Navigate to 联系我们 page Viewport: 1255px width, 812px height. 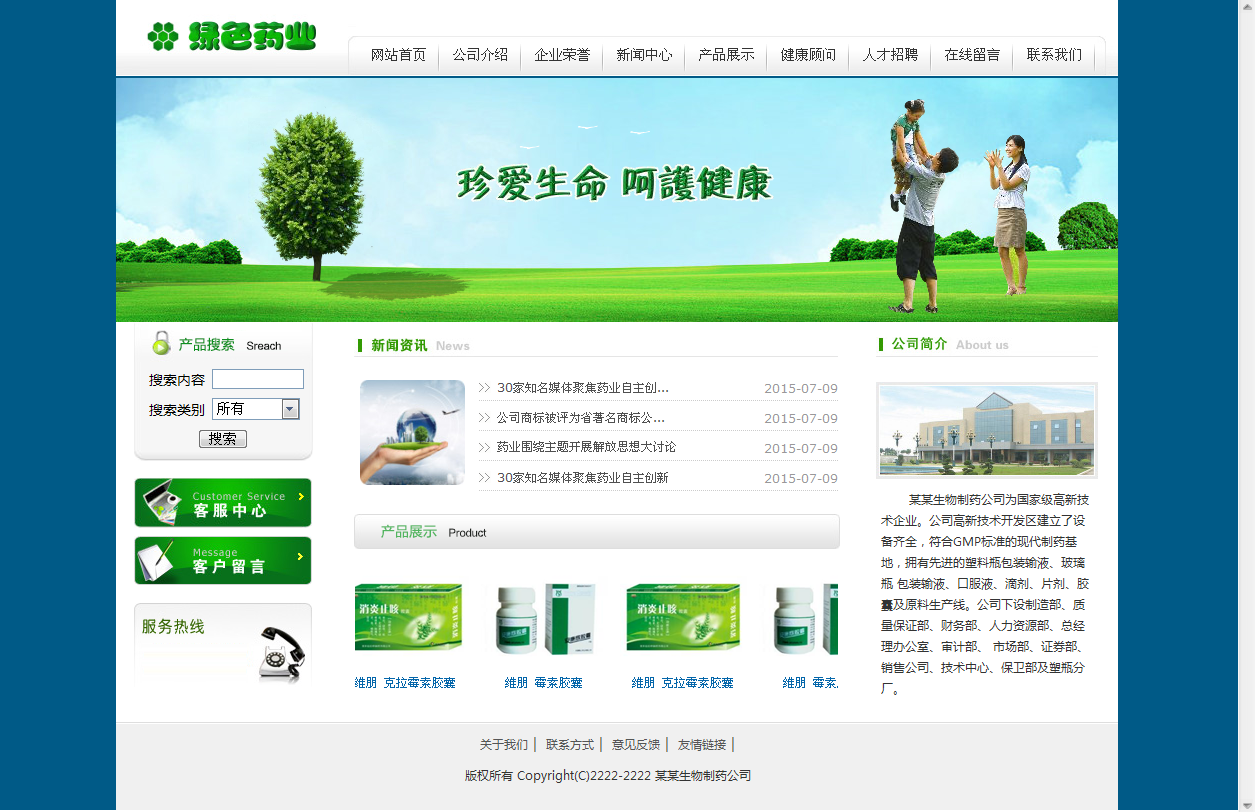(1054, 55)
